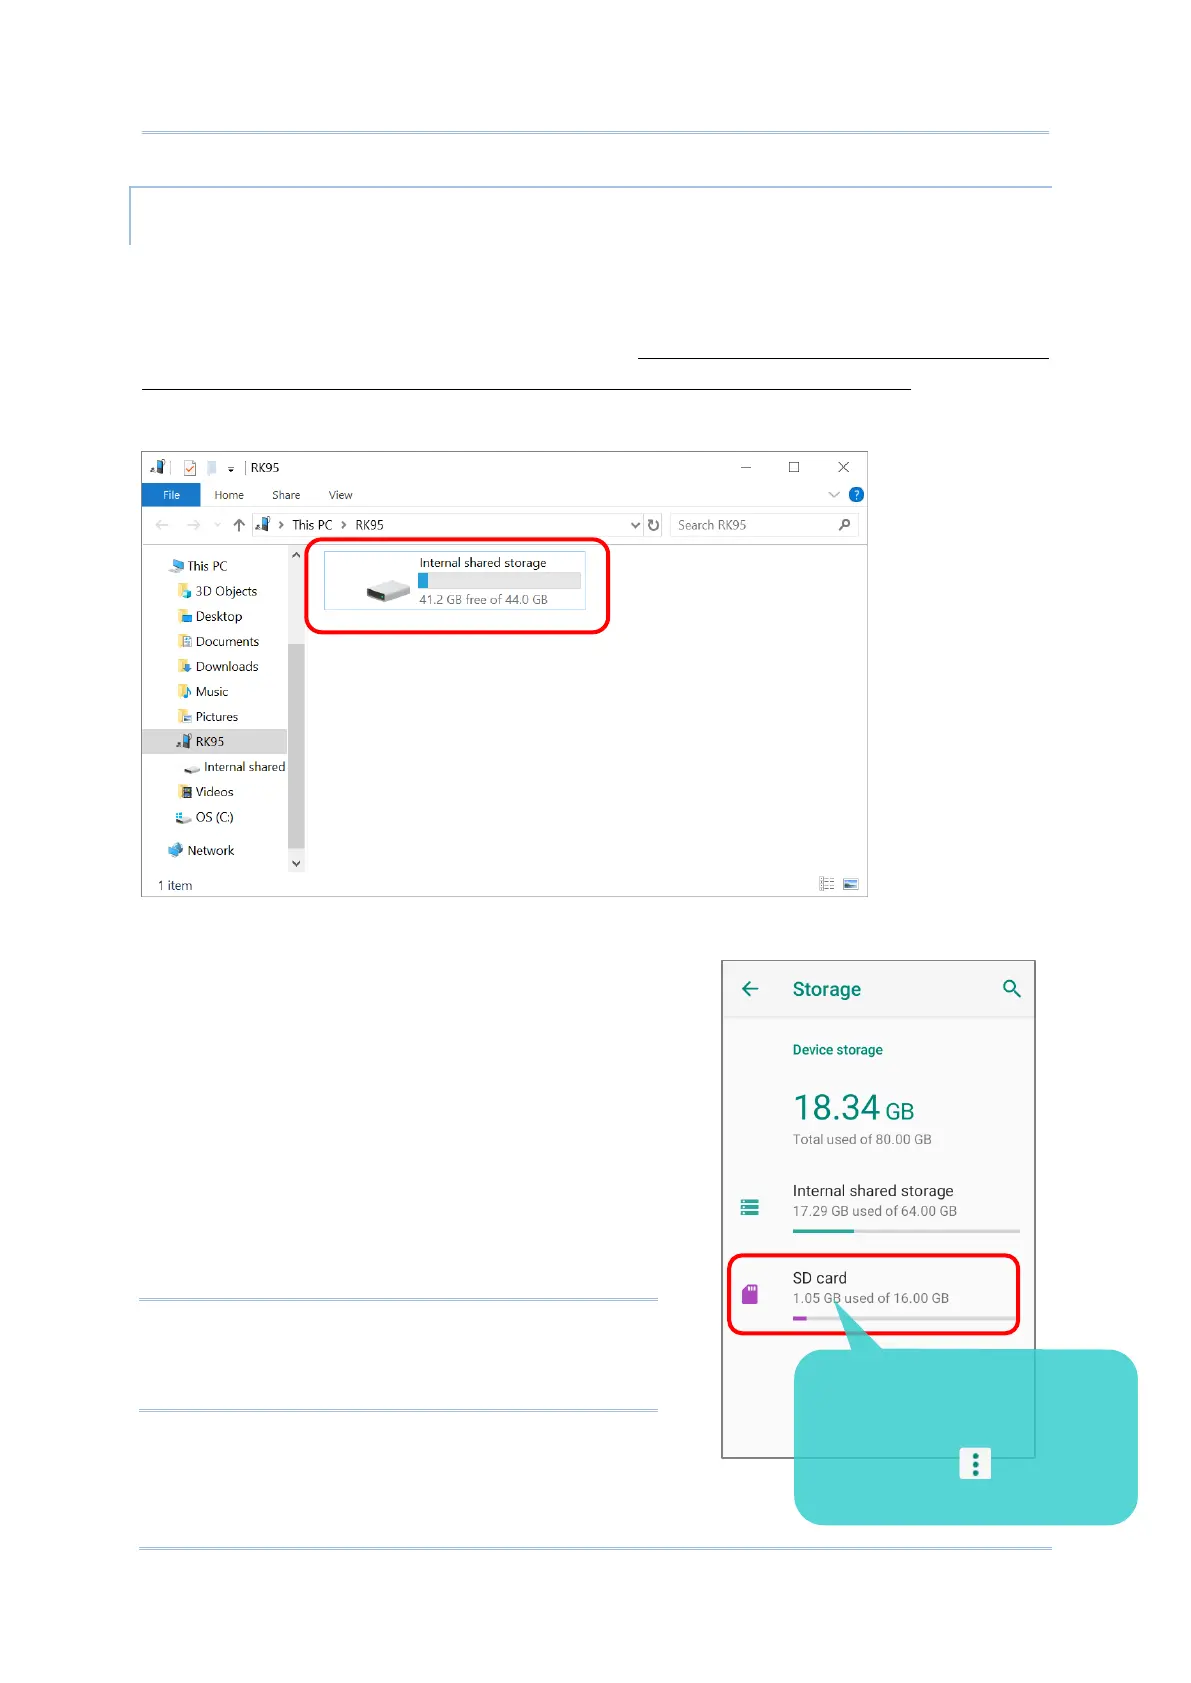Open Explorer help question mark icon

click(x=856, y=495)
